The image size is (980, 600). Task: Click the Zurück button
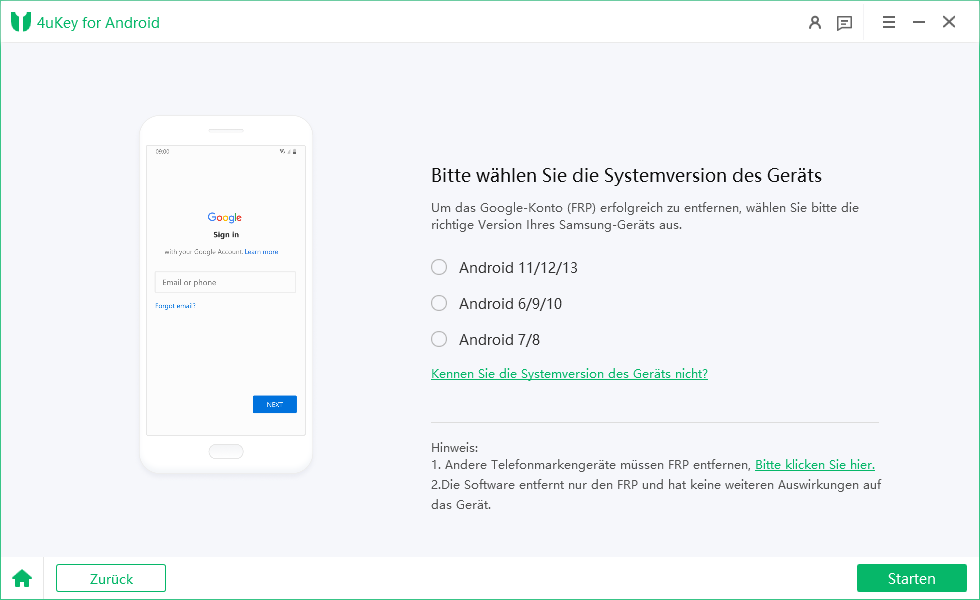click(x=111, y=578)
